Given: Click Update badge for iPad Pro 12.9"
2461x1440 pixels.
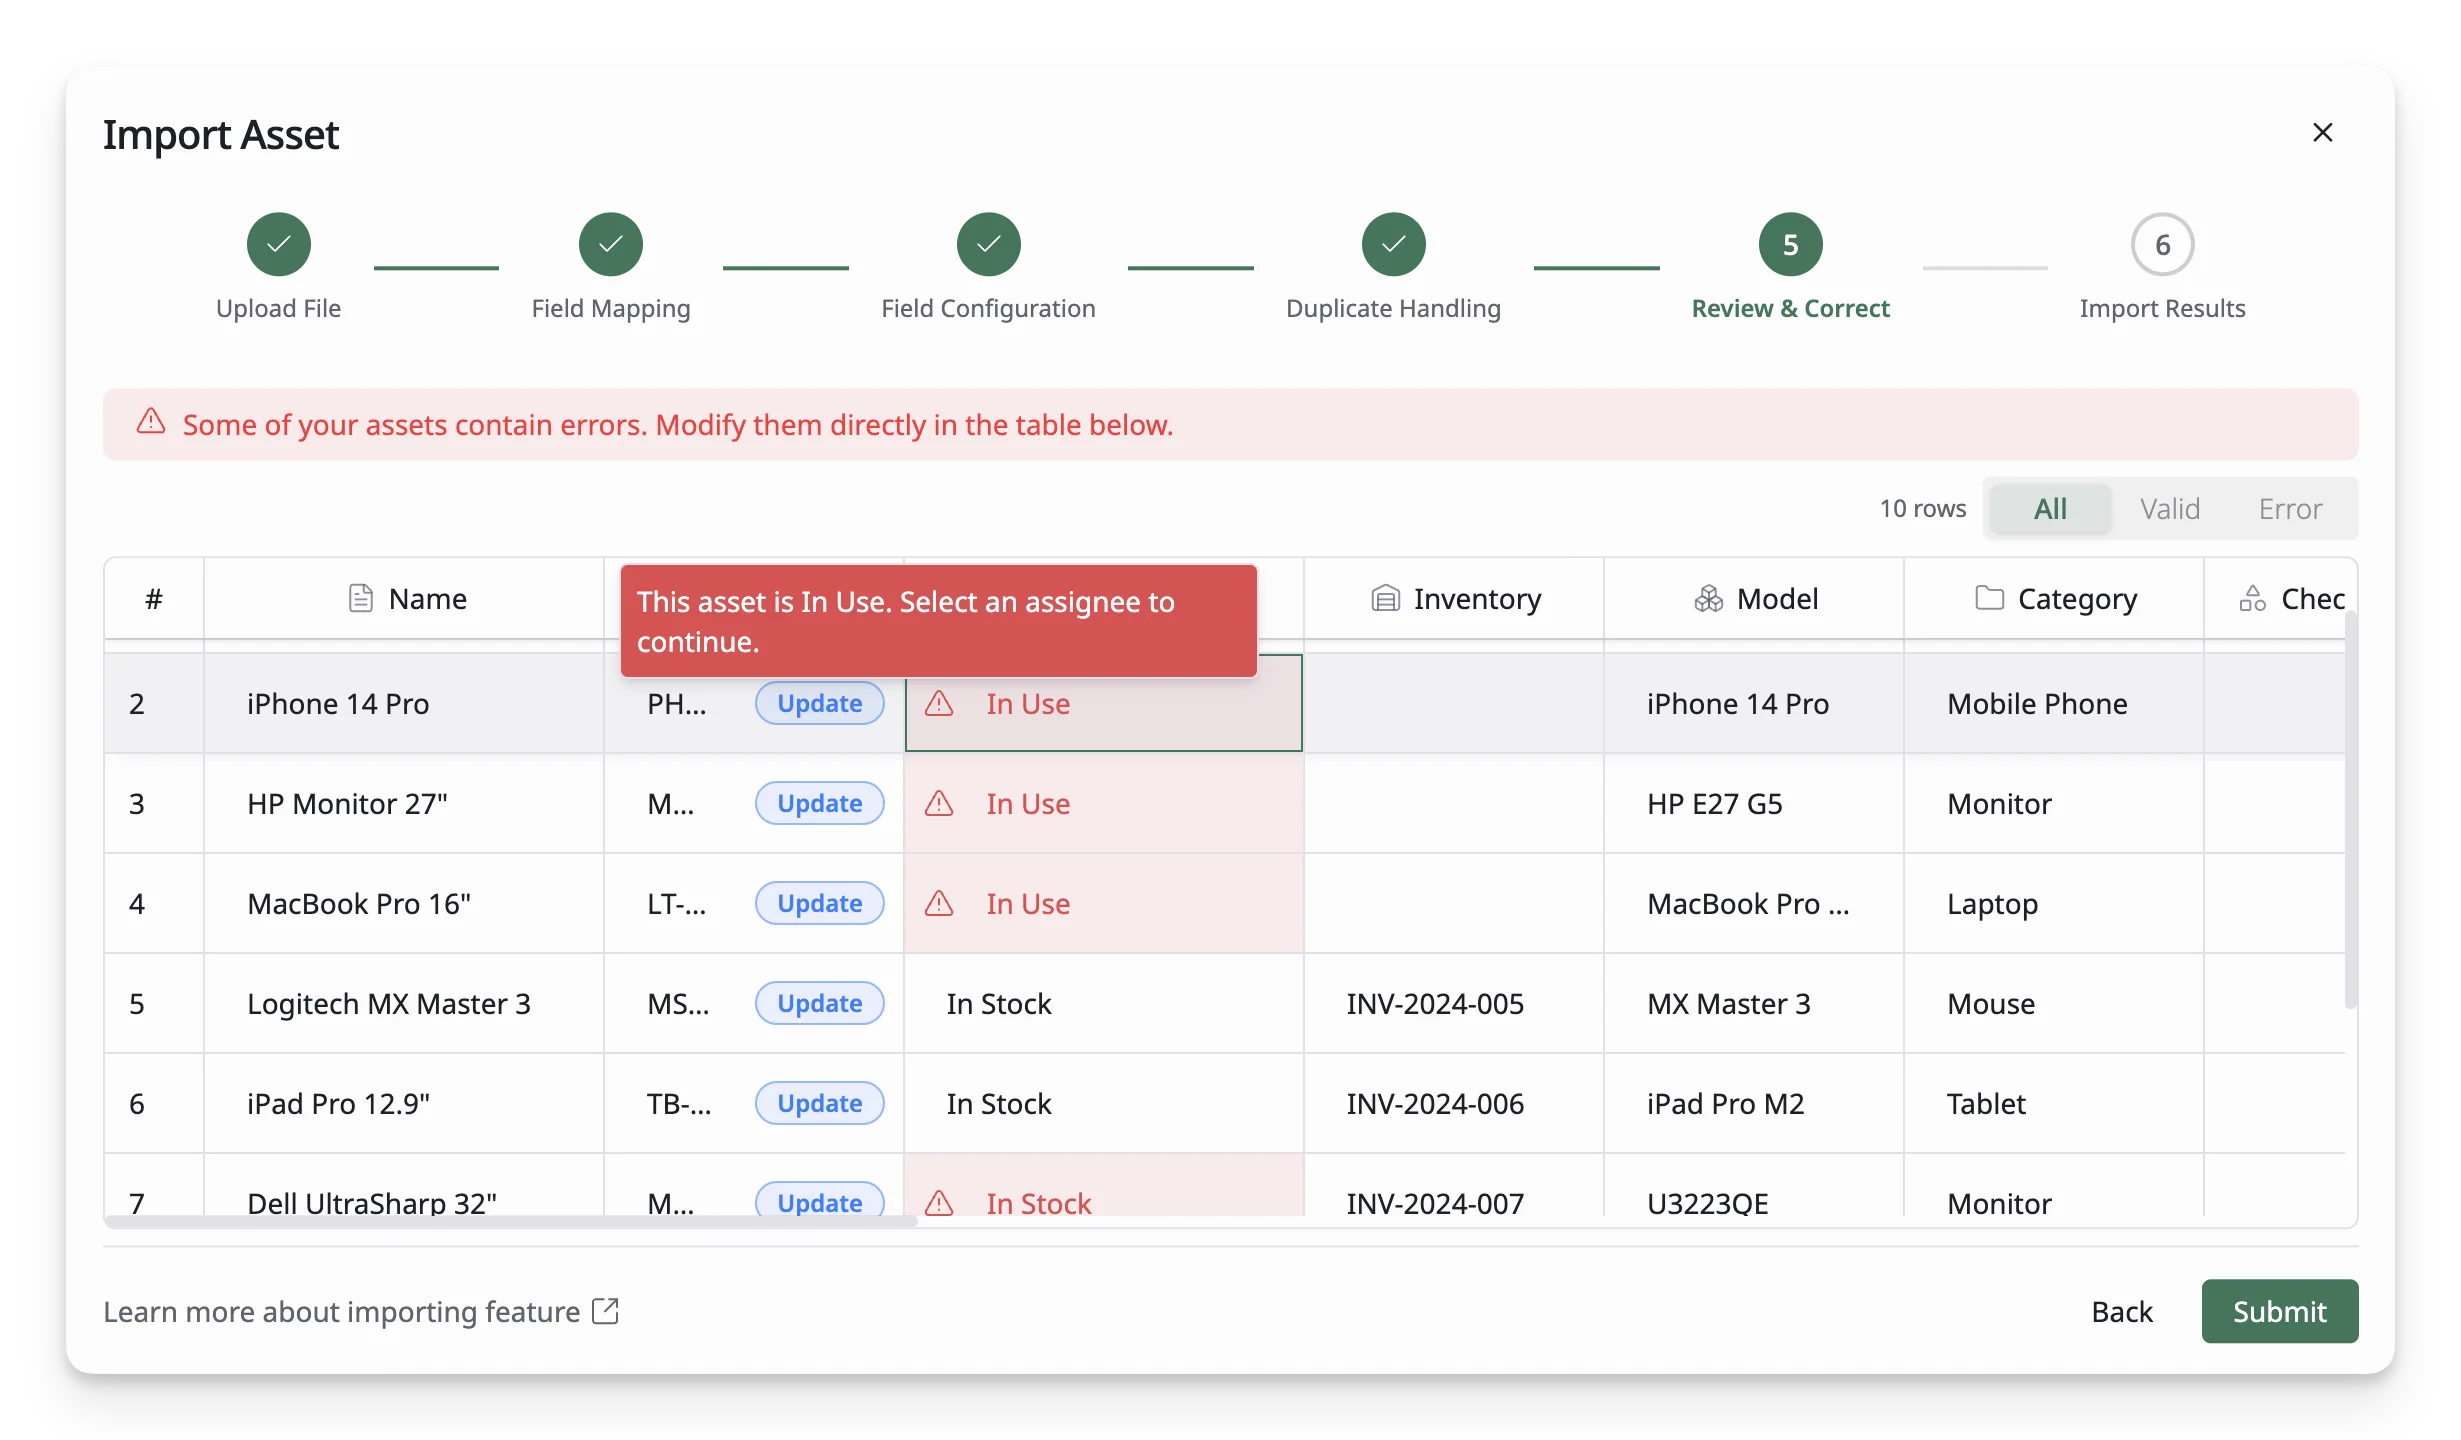Looking at the screenshot, I should coord(819,1103).
